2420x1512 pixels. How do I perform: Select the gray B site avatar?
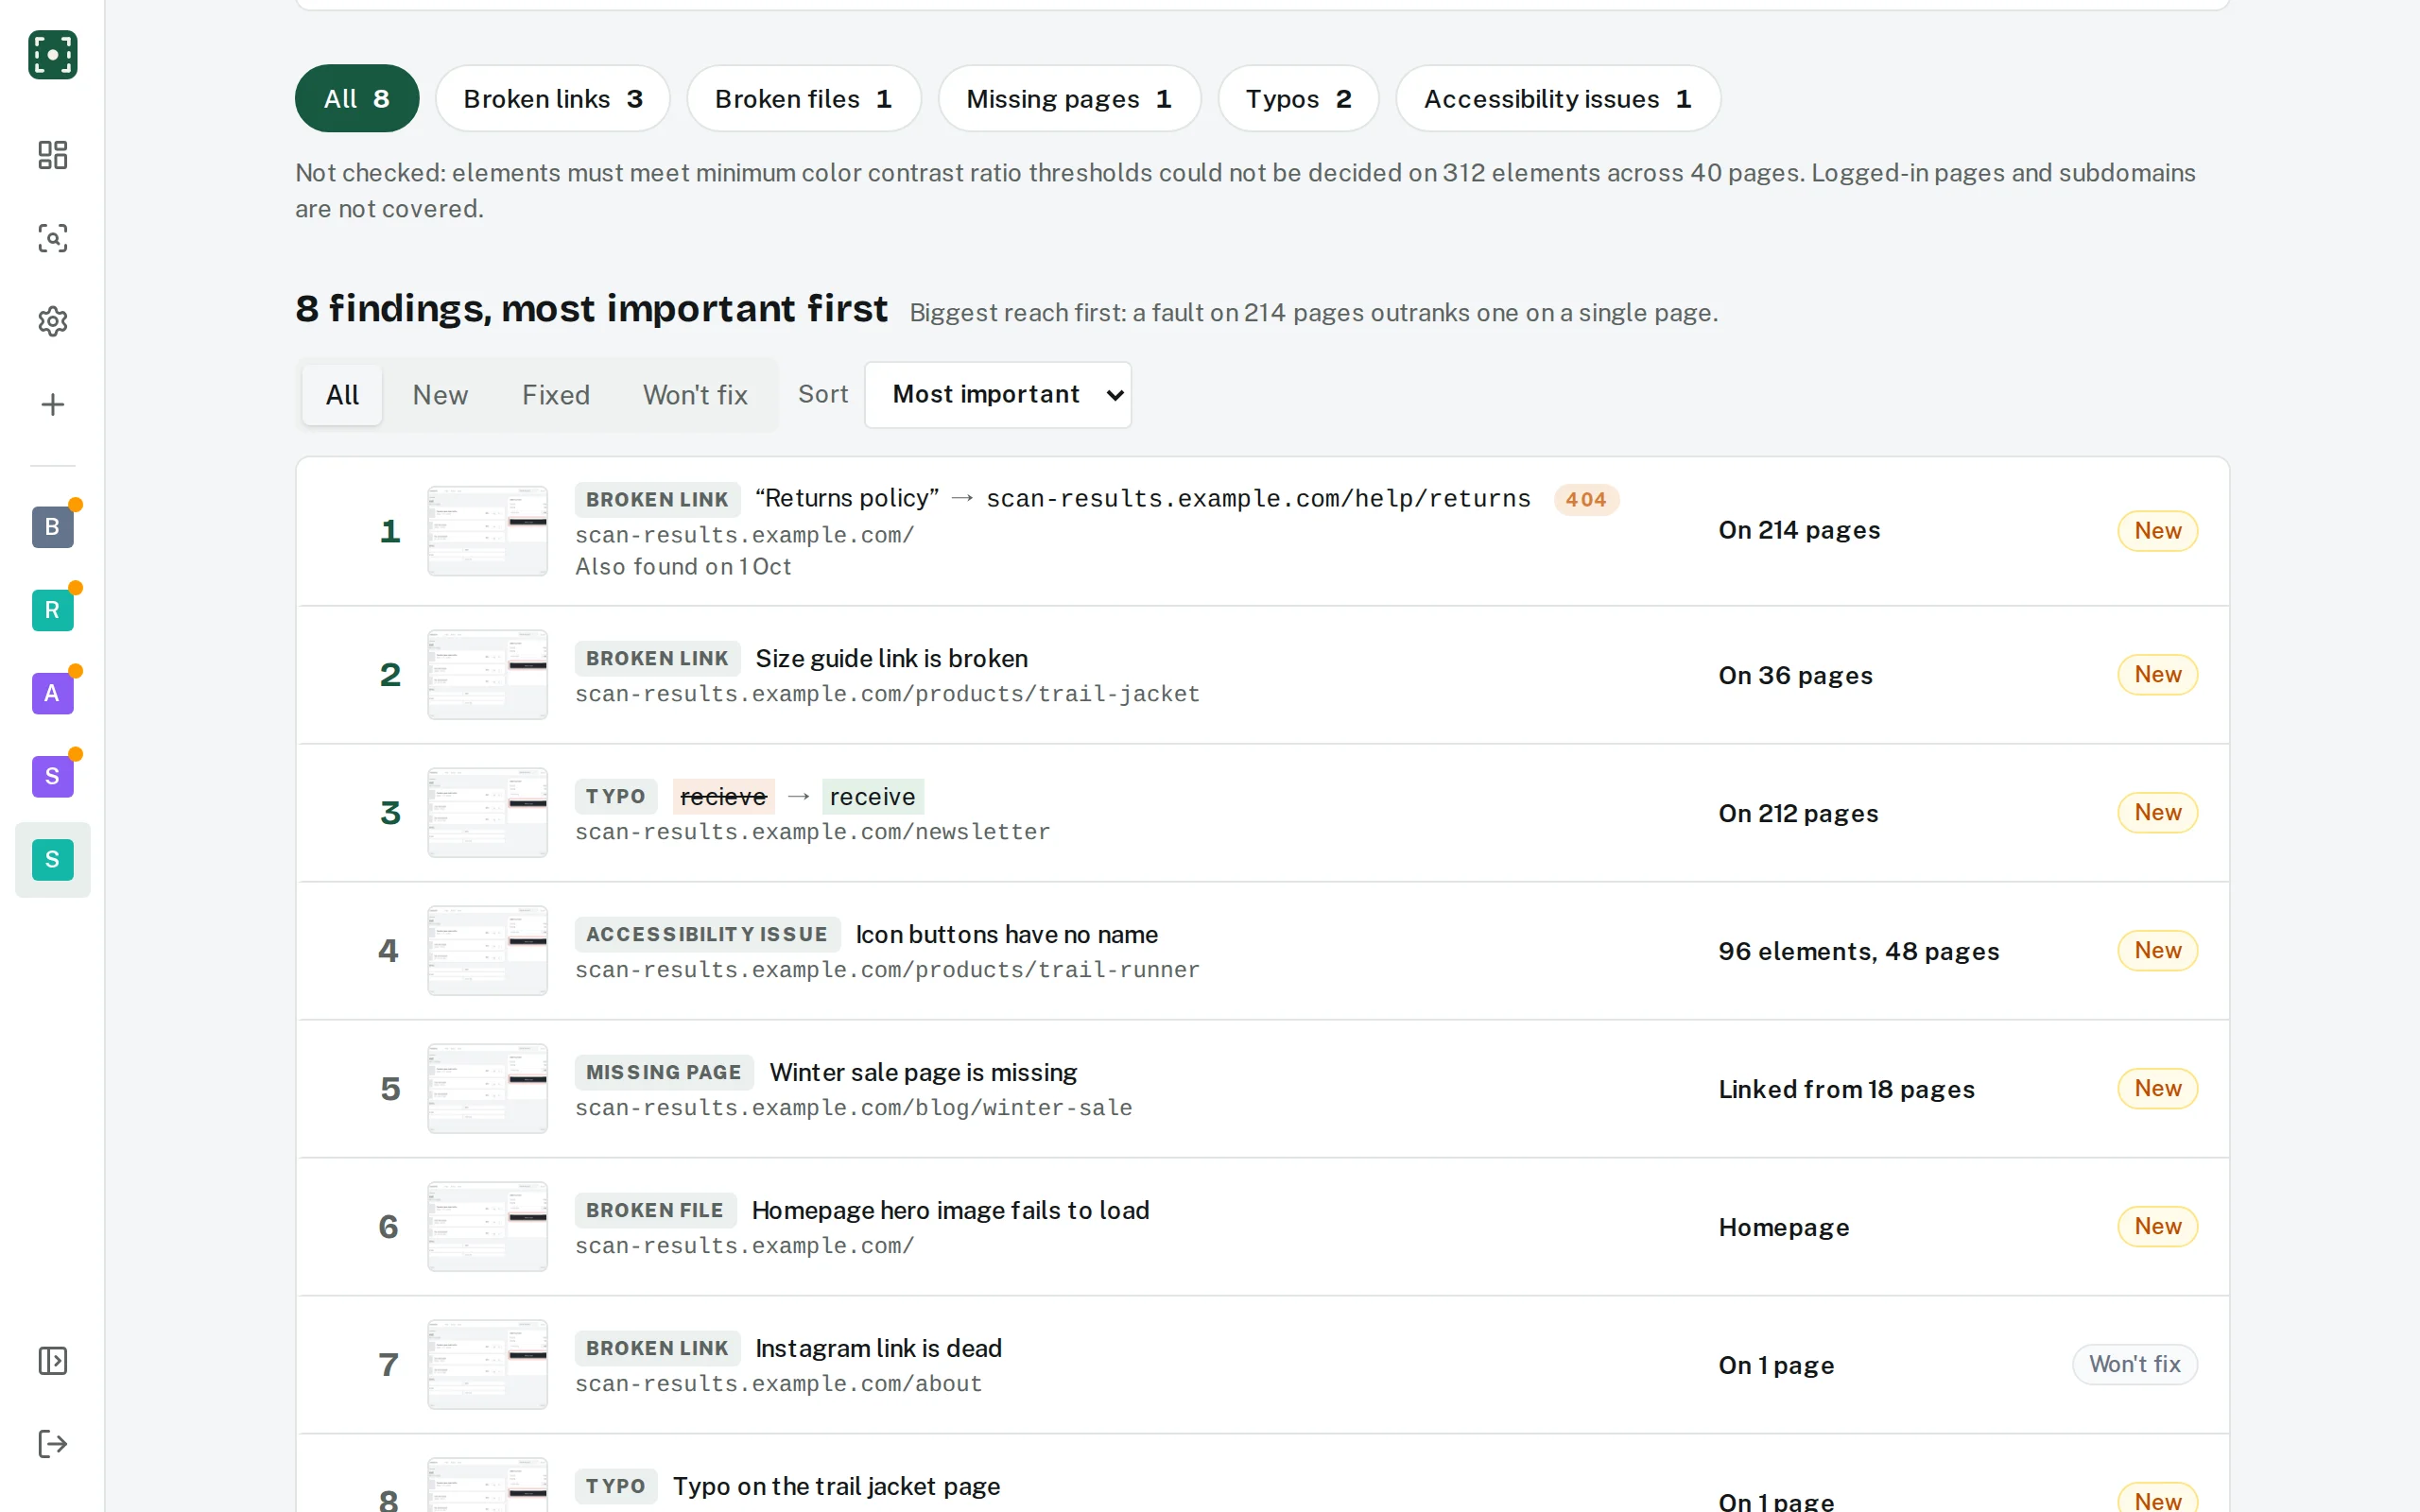tap(52, 527)
